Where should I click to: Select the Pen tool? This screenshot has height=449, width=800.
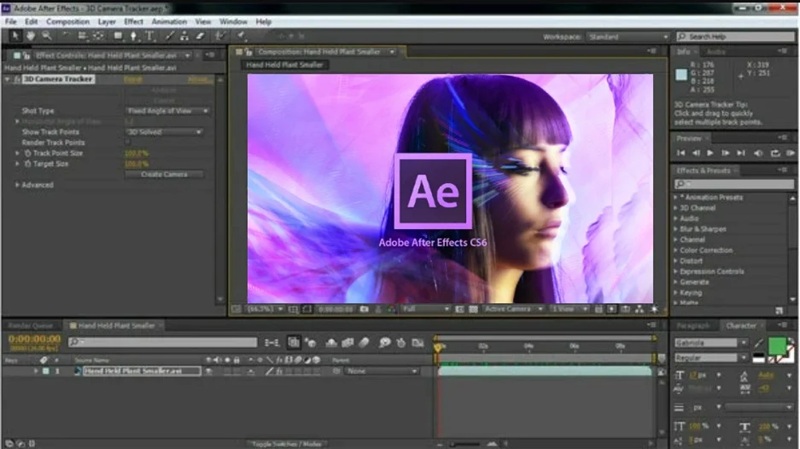click(134, 36)
